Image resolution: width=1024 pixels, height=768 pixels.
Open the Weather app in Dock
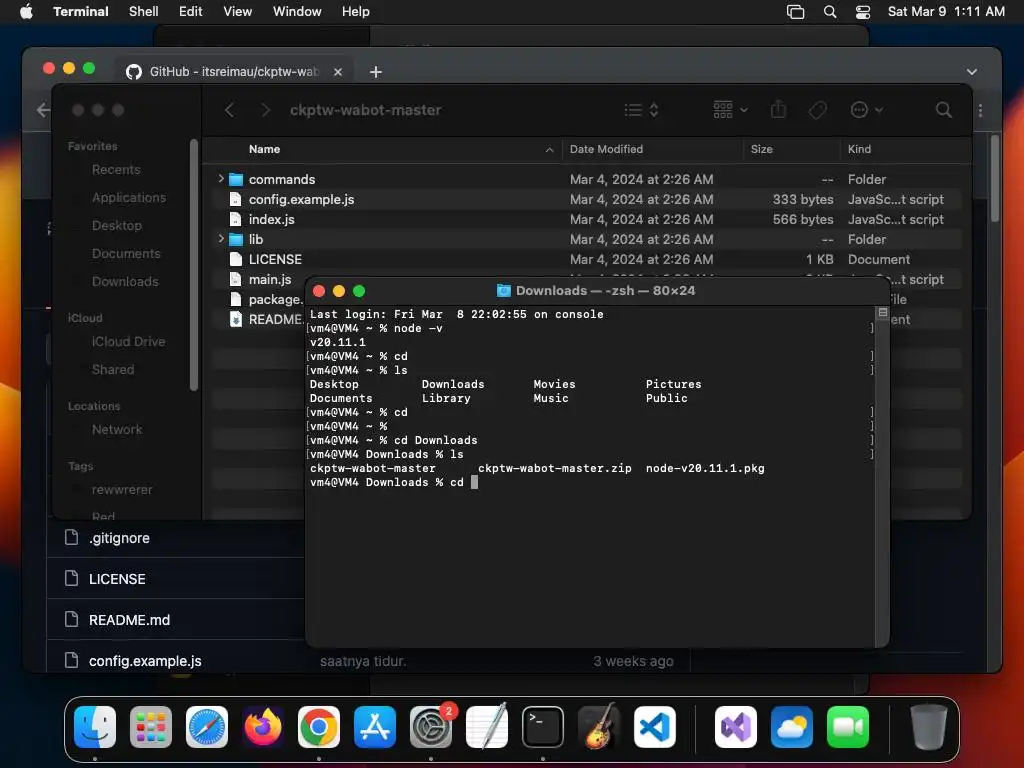click(x=792, y=727)
